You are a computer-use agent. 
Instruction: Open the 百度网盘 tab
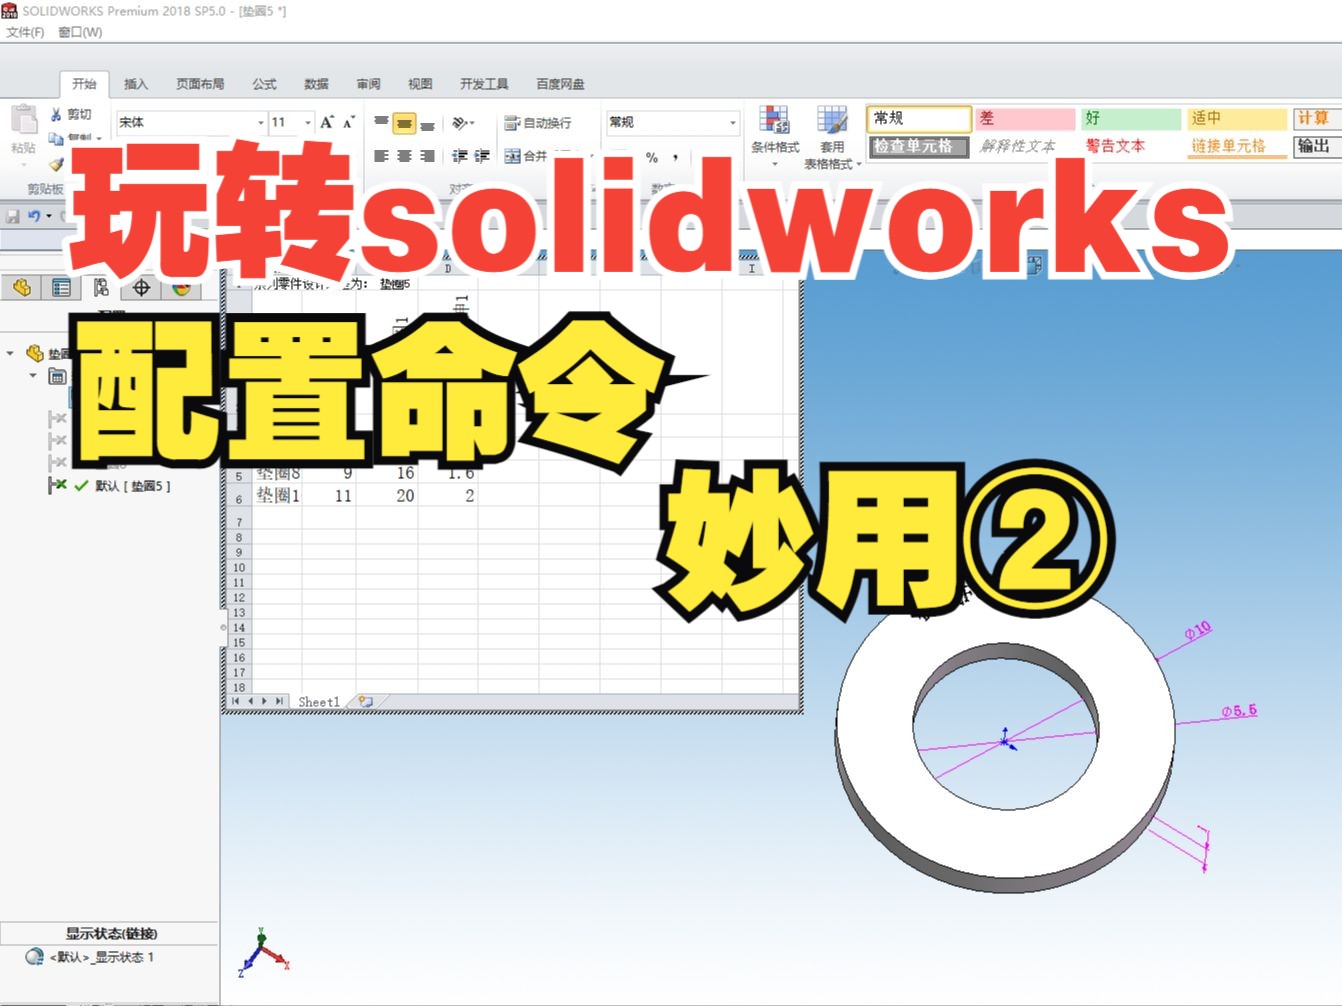[x=560, y=84]
